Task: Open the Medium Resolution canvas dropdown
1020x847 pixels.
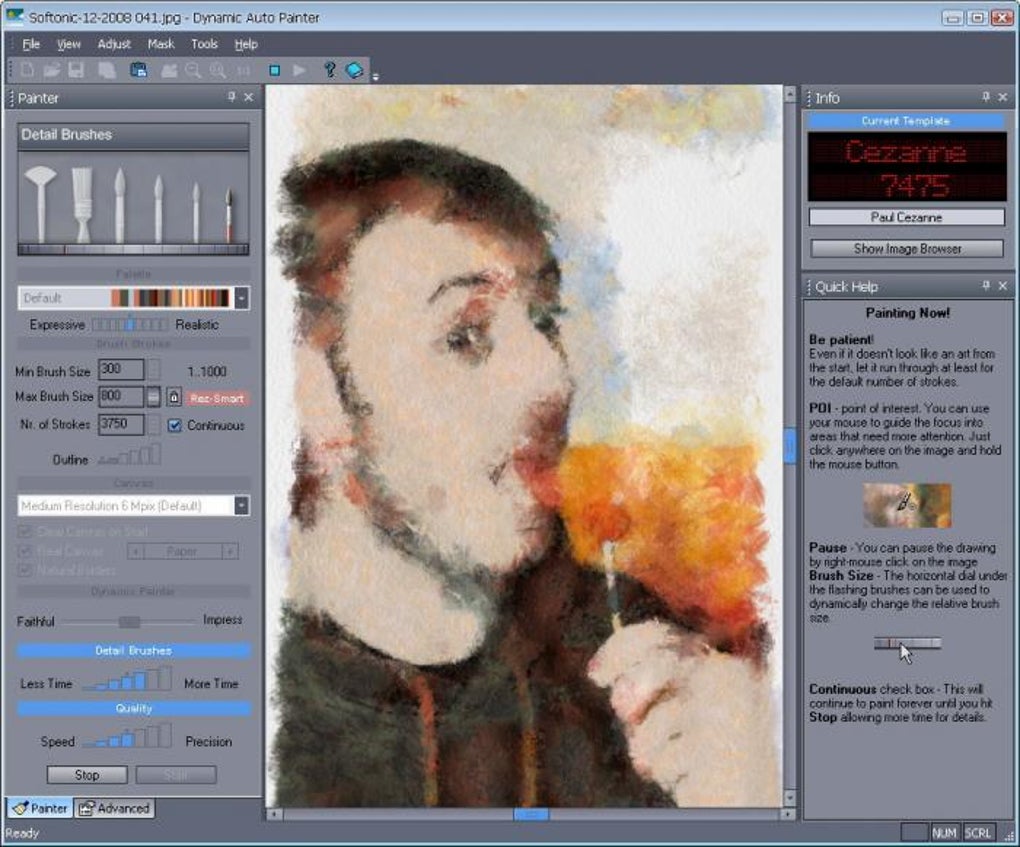Action: click(241, 505)
